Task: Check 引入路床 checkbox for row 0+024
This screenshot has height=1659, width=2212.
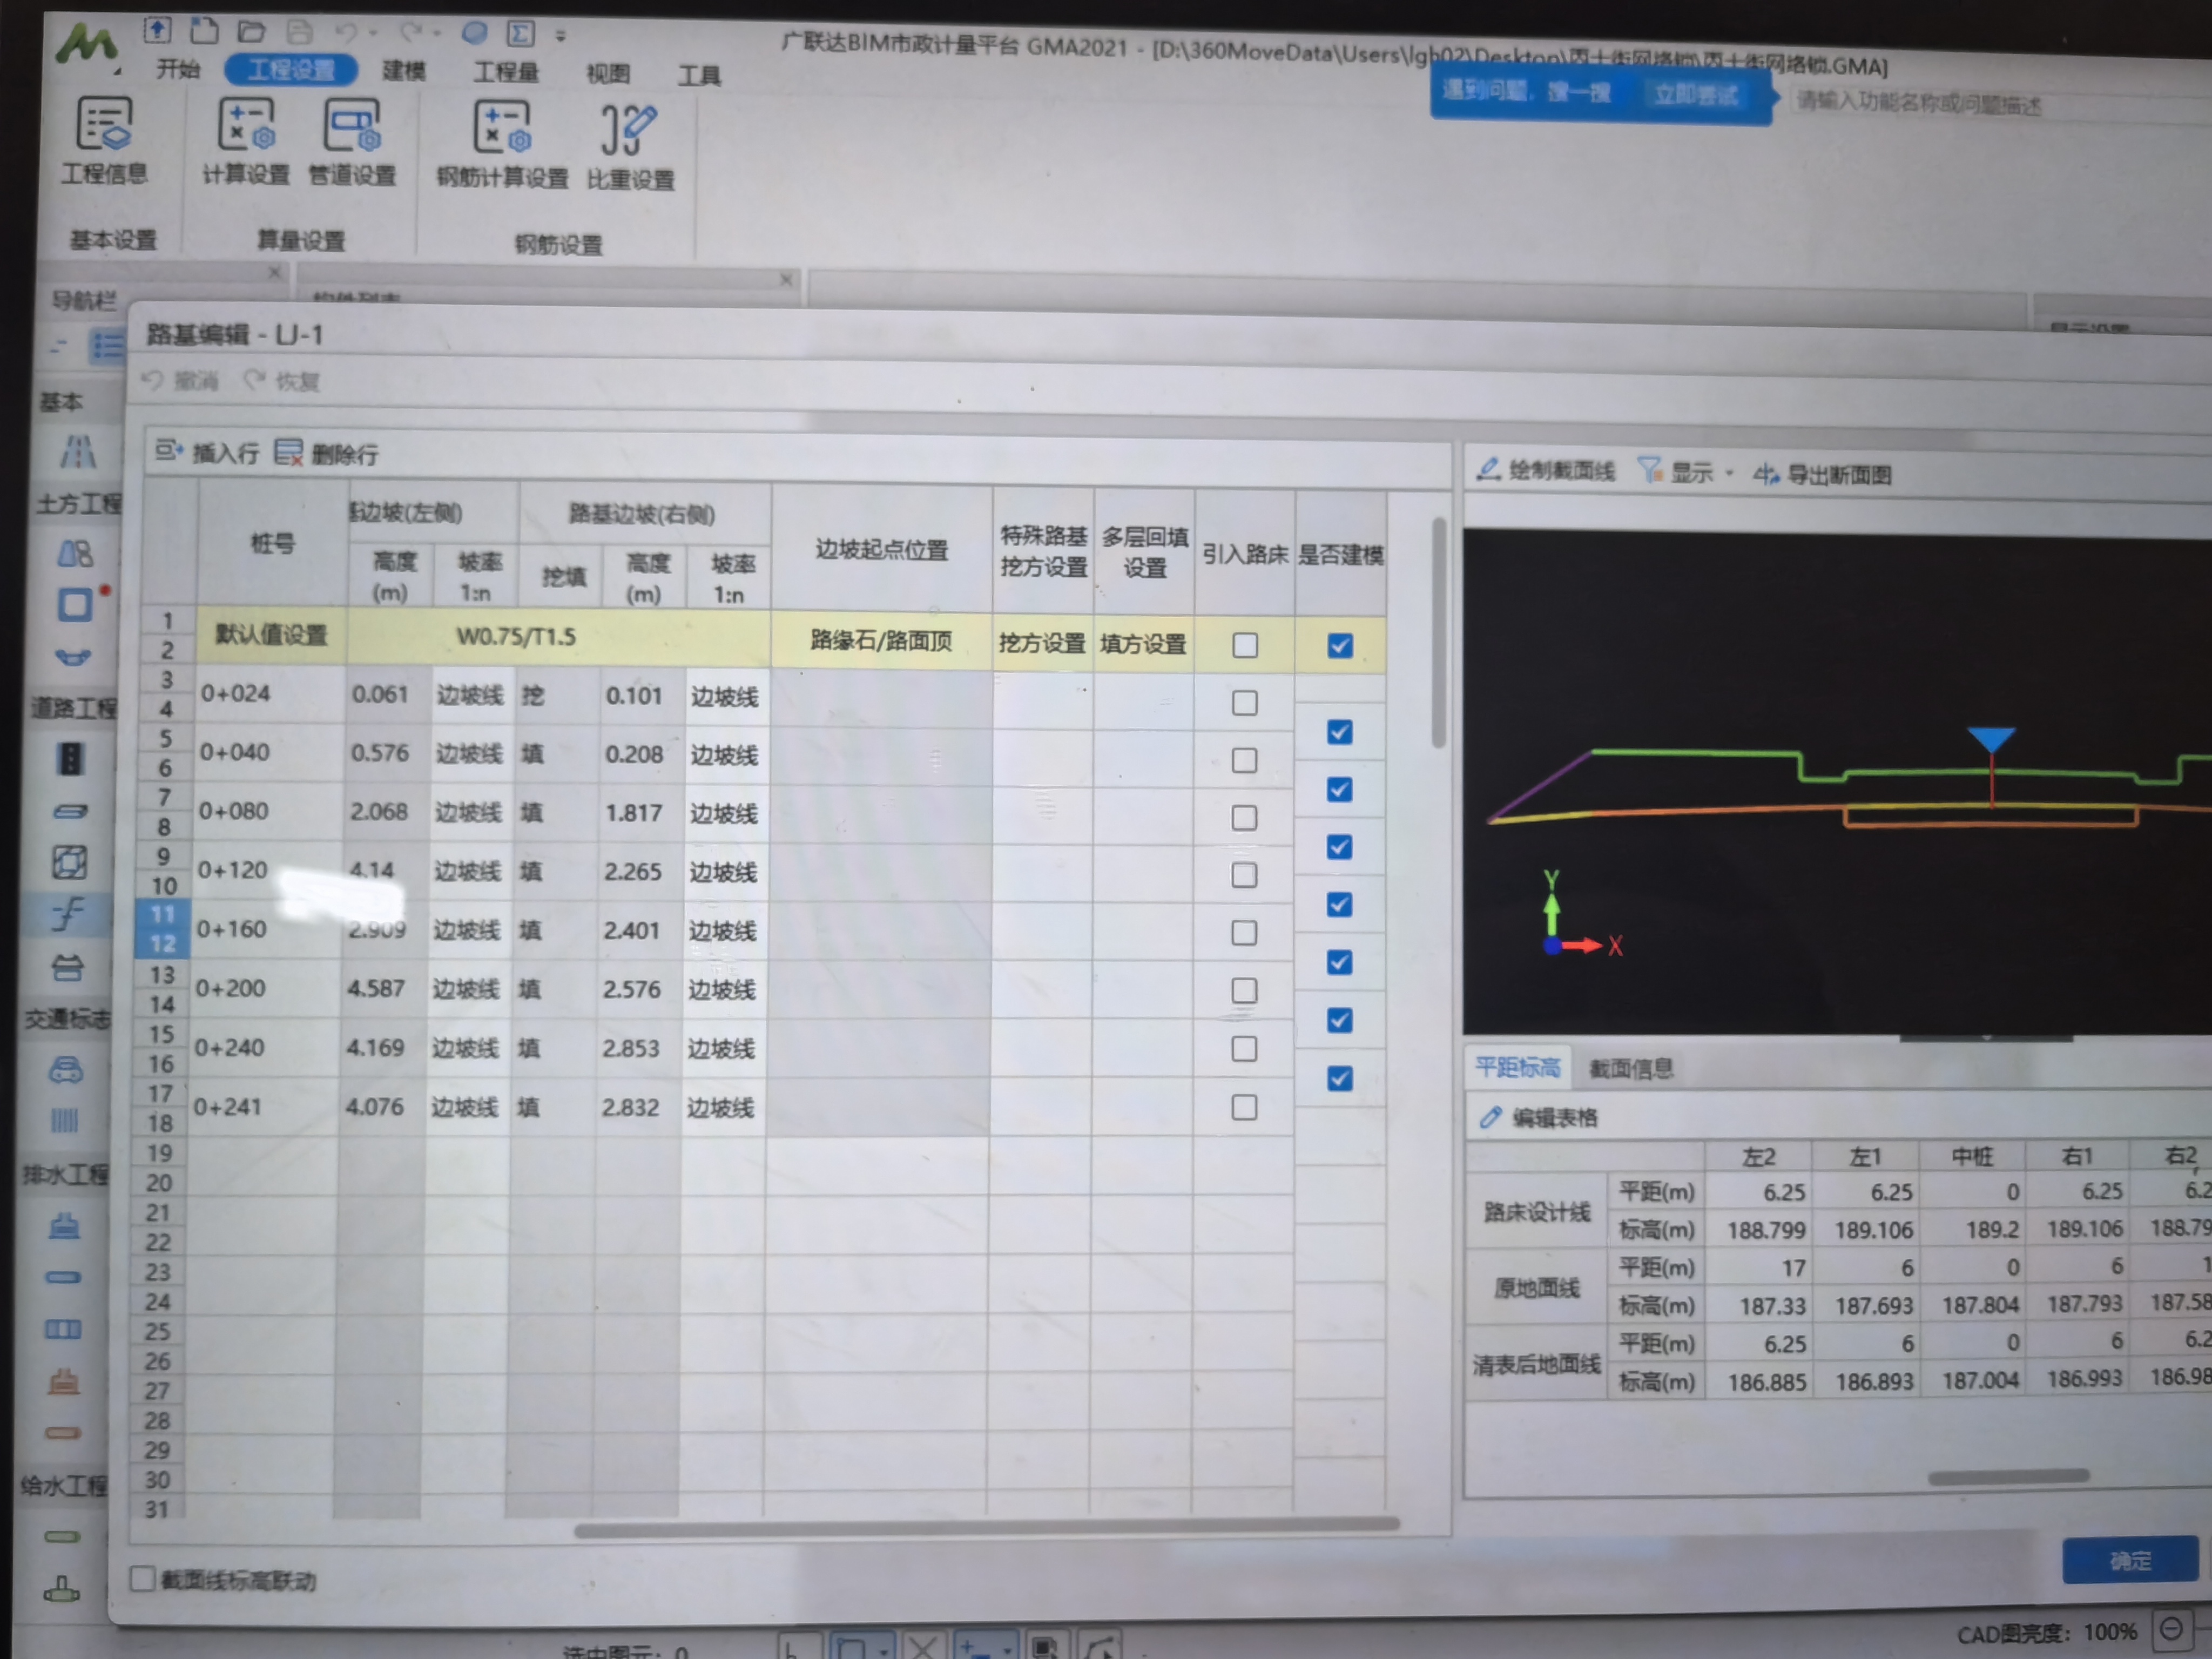Action: [1245, 703]
